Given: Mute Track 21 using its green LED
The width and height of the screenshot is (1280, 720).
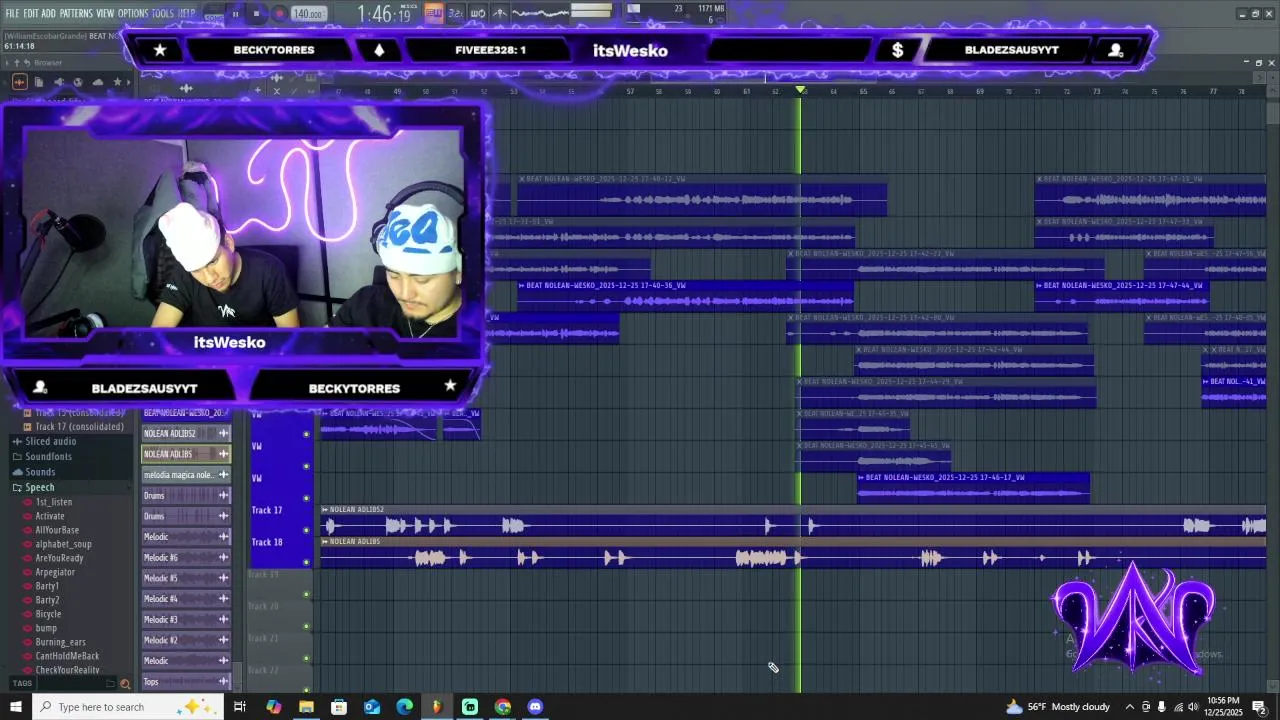Looking at the screenshot, I should (x=306, y=658).
